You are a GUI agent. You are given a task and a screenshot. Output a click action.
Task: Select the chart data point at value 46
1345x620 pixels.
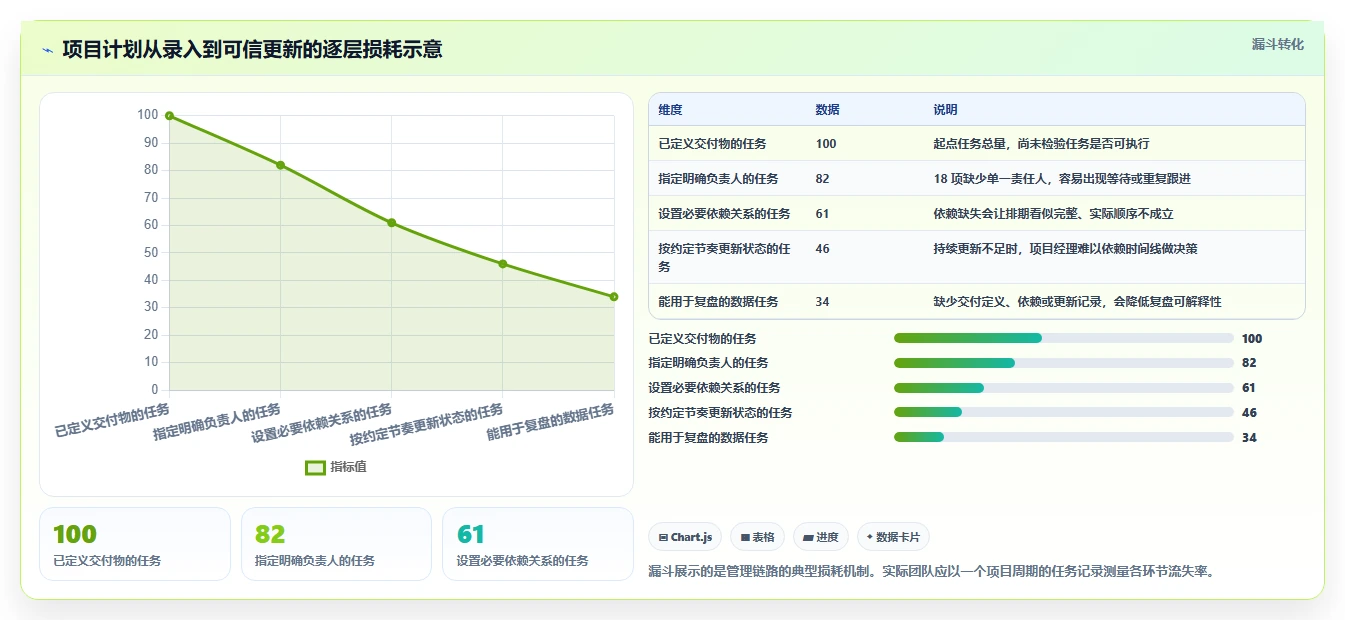pyautogui.click(x=502, y=264)
